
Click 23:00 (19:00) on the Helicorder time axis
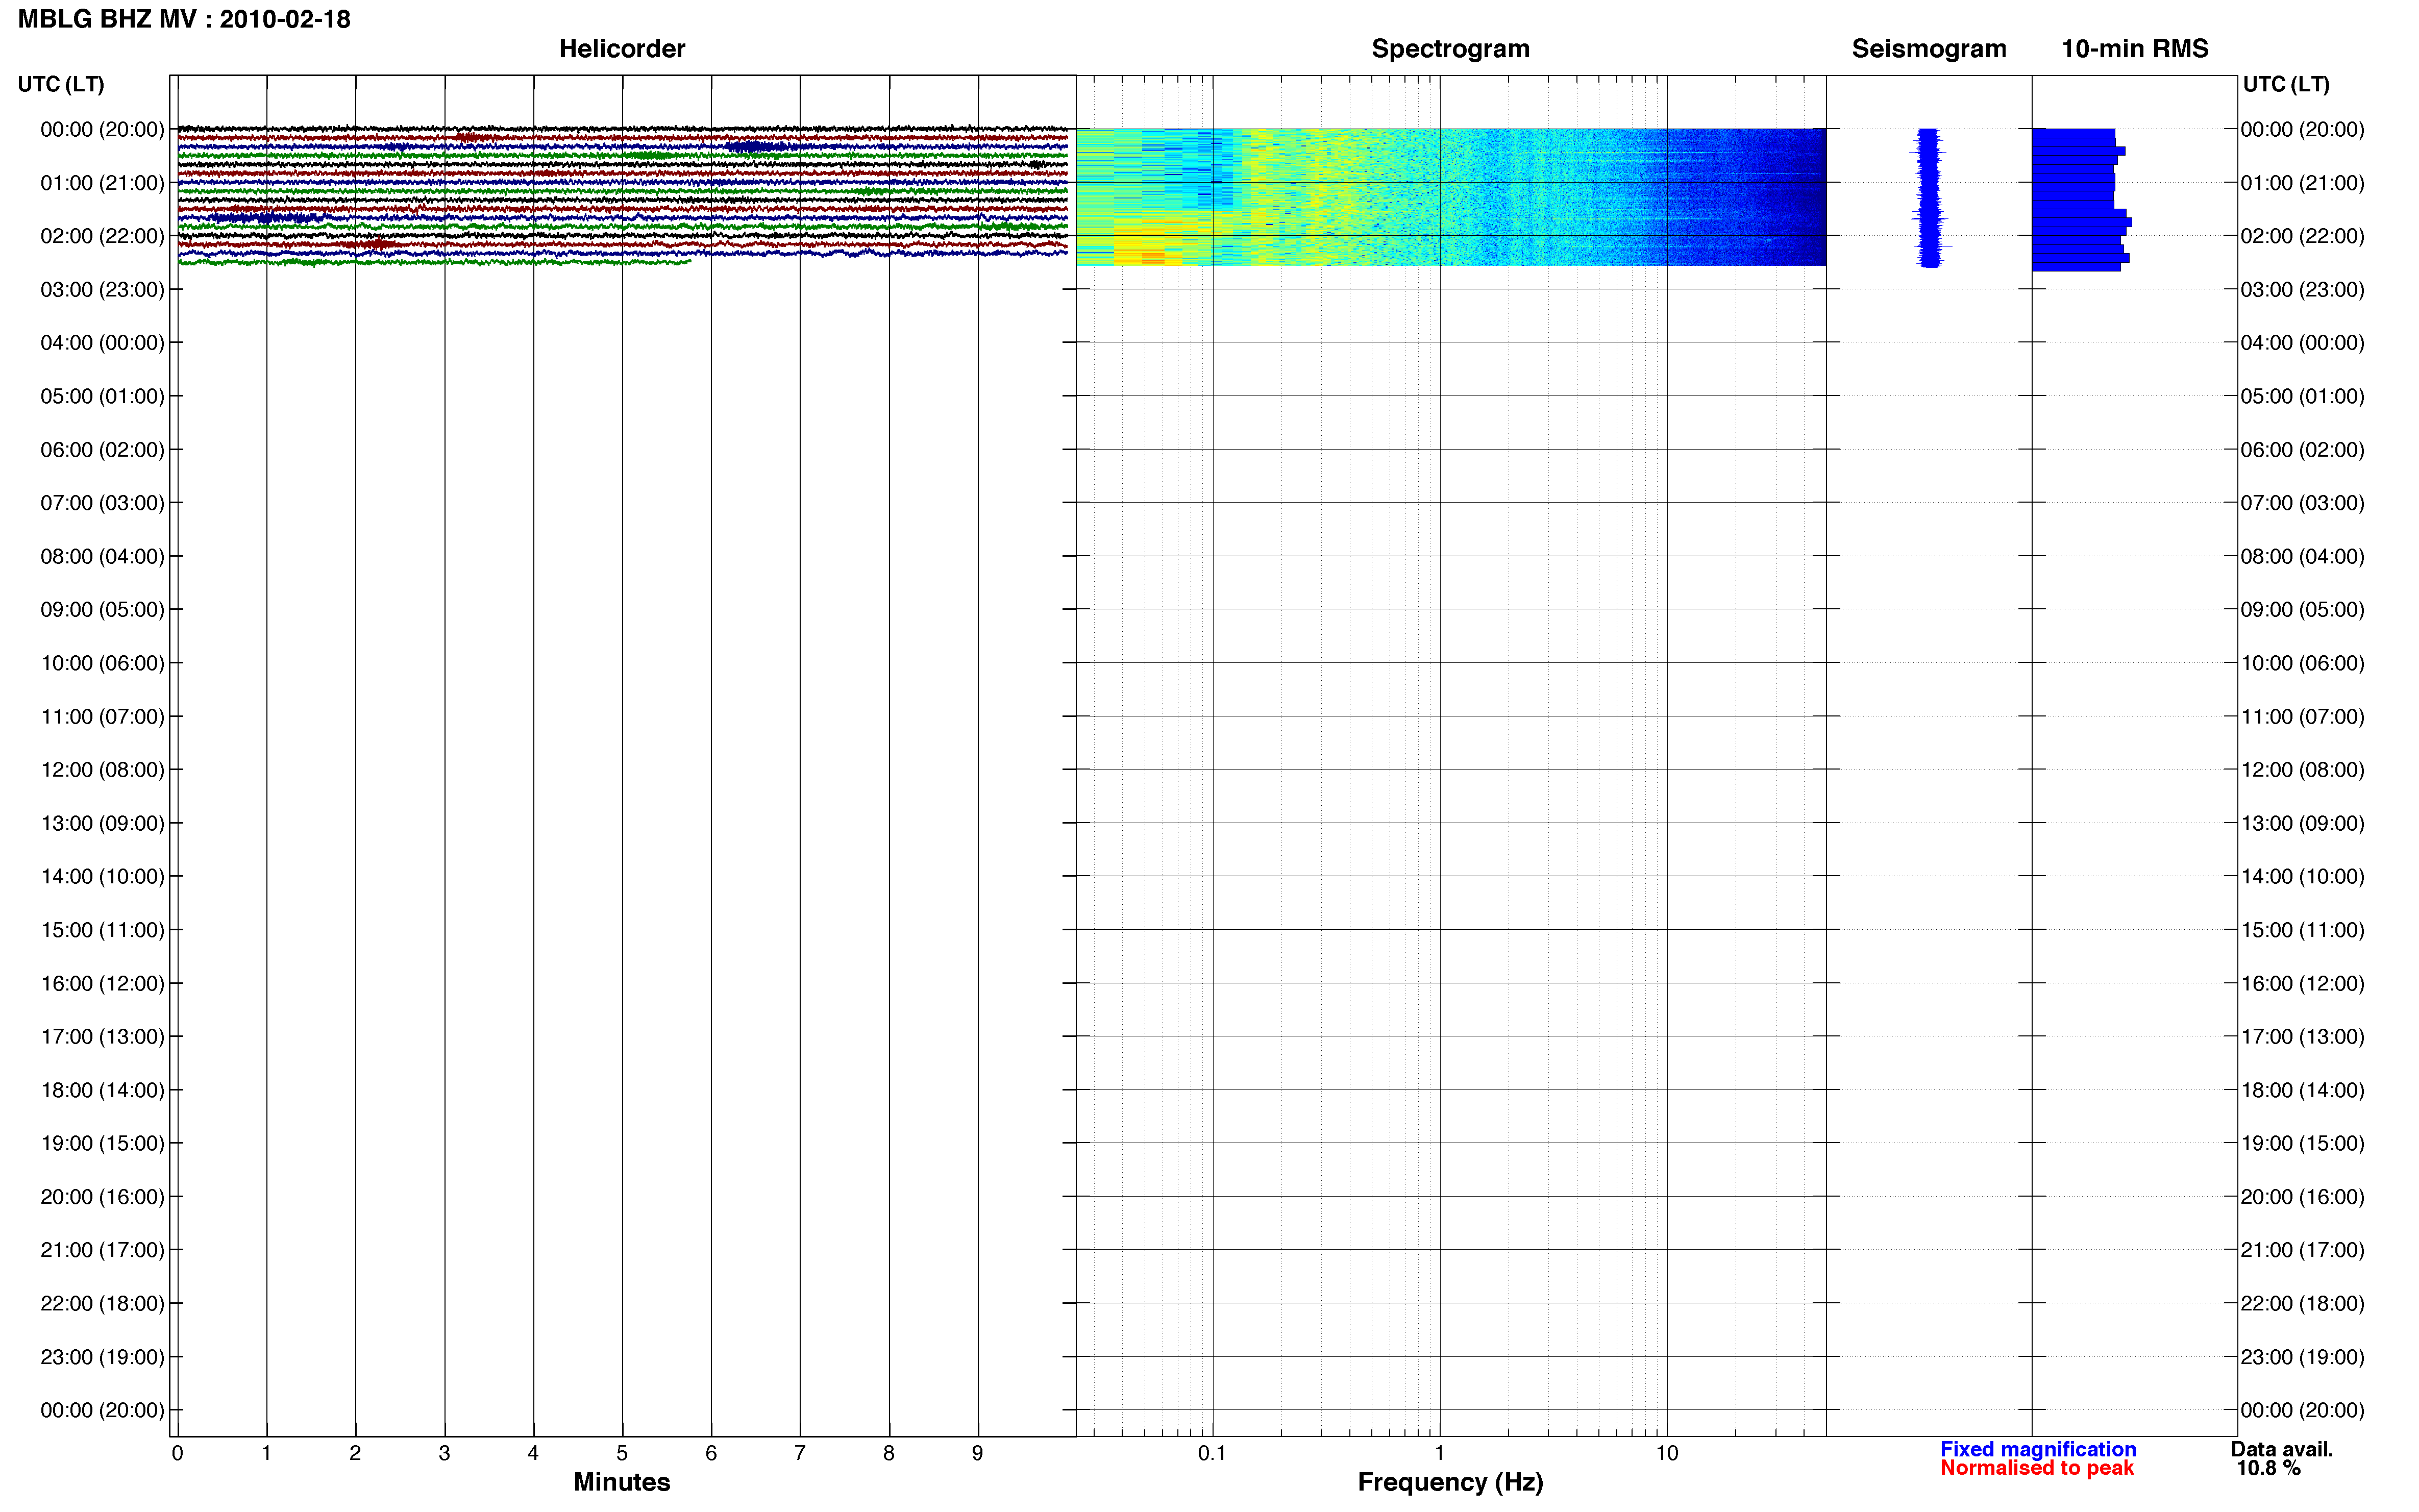pos(102,1356)
